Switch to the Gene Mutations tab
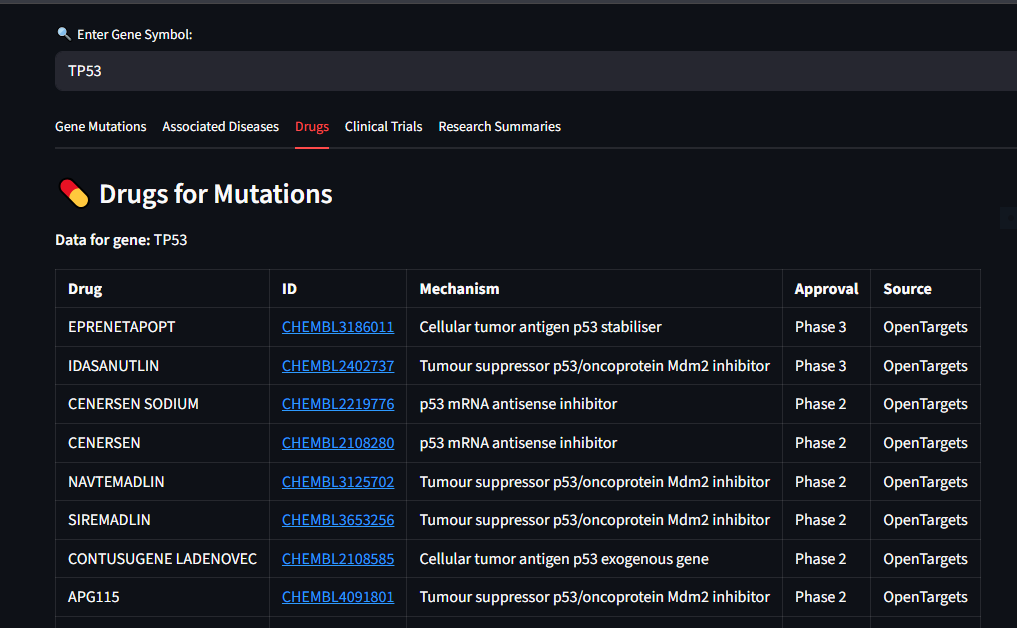 [100, 127]
